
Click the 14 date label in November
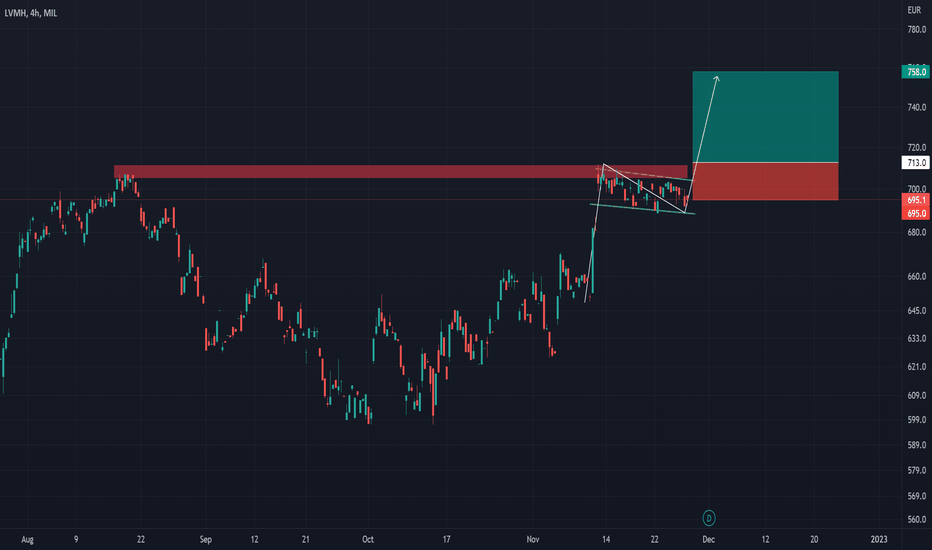pos(606,540)
